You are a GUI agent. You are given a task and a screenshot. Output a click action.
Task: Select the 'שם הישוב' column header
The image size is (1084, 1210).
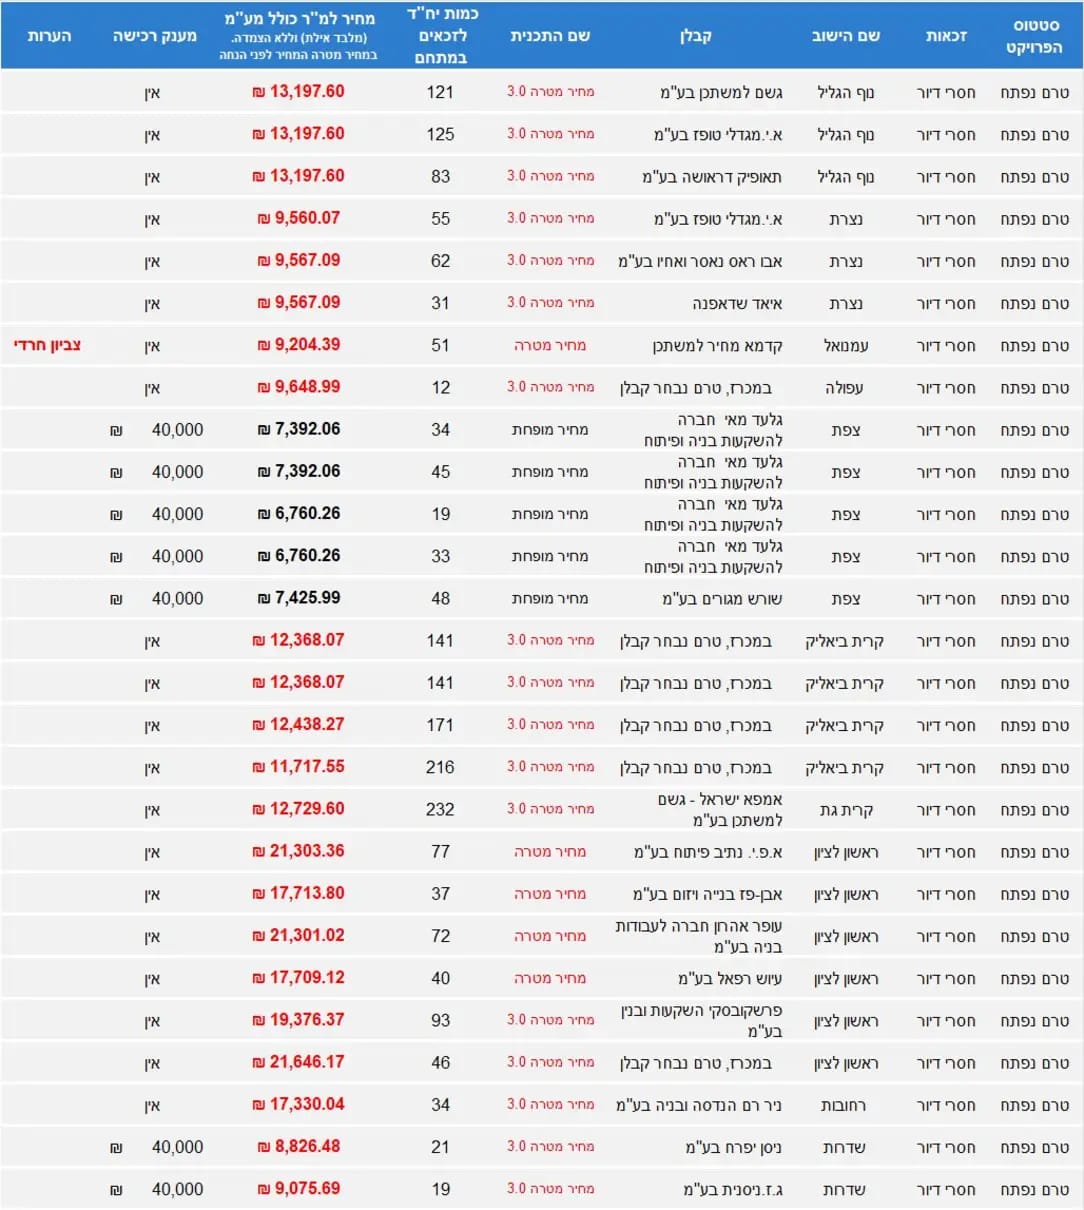coord(845,36)
